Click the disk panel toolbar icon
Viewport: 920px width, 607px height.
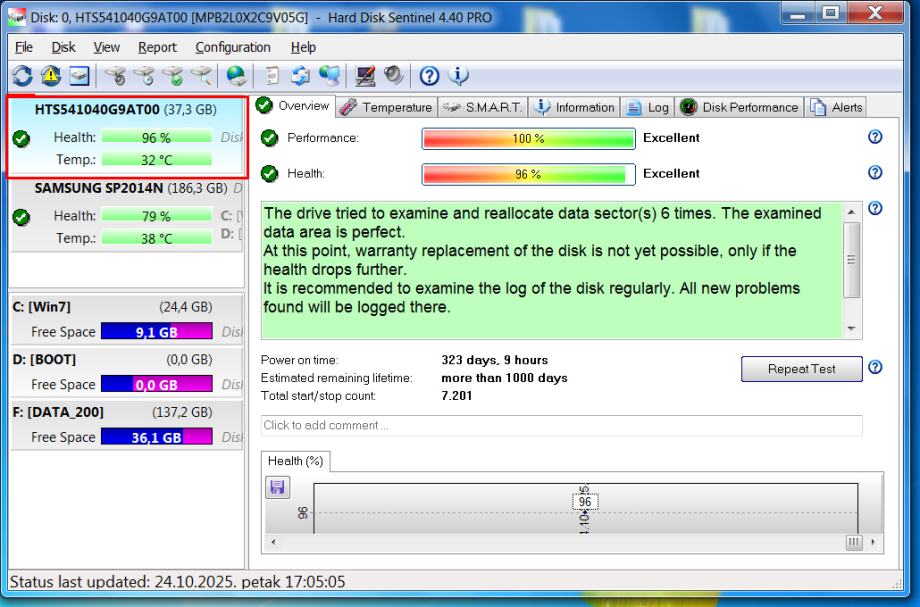(79, 76)
